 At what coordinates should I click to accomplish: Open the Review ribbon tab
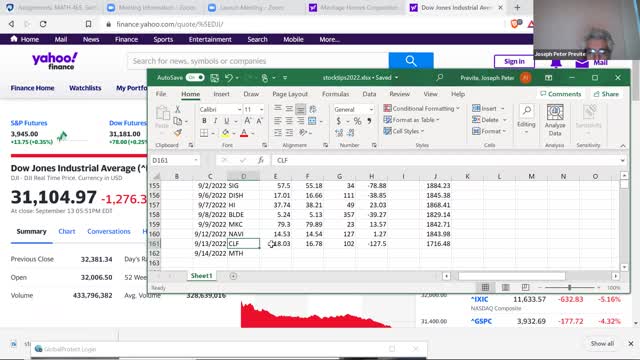(x=399, y=94)
